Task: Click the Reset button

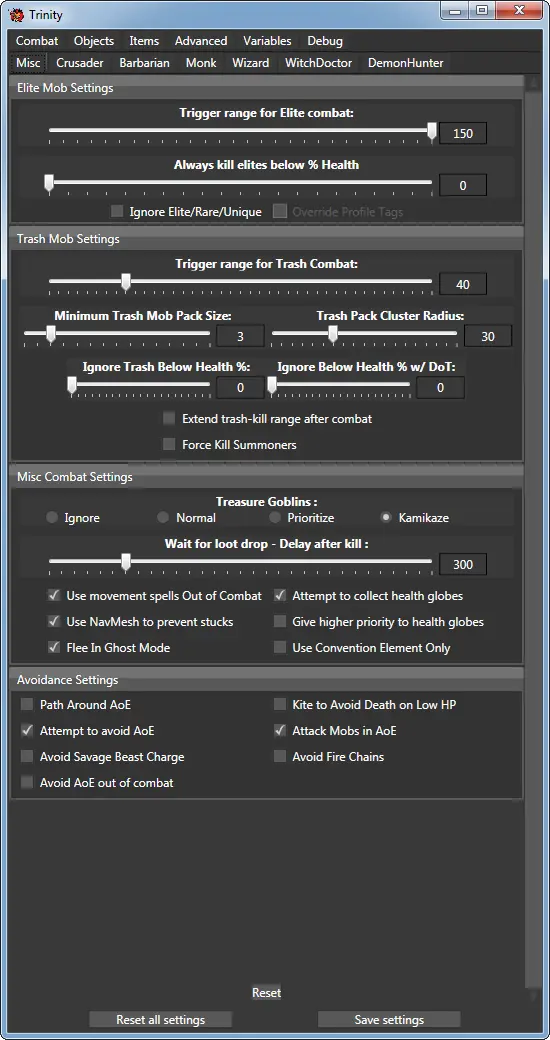Action: click(x=266, y=993)
